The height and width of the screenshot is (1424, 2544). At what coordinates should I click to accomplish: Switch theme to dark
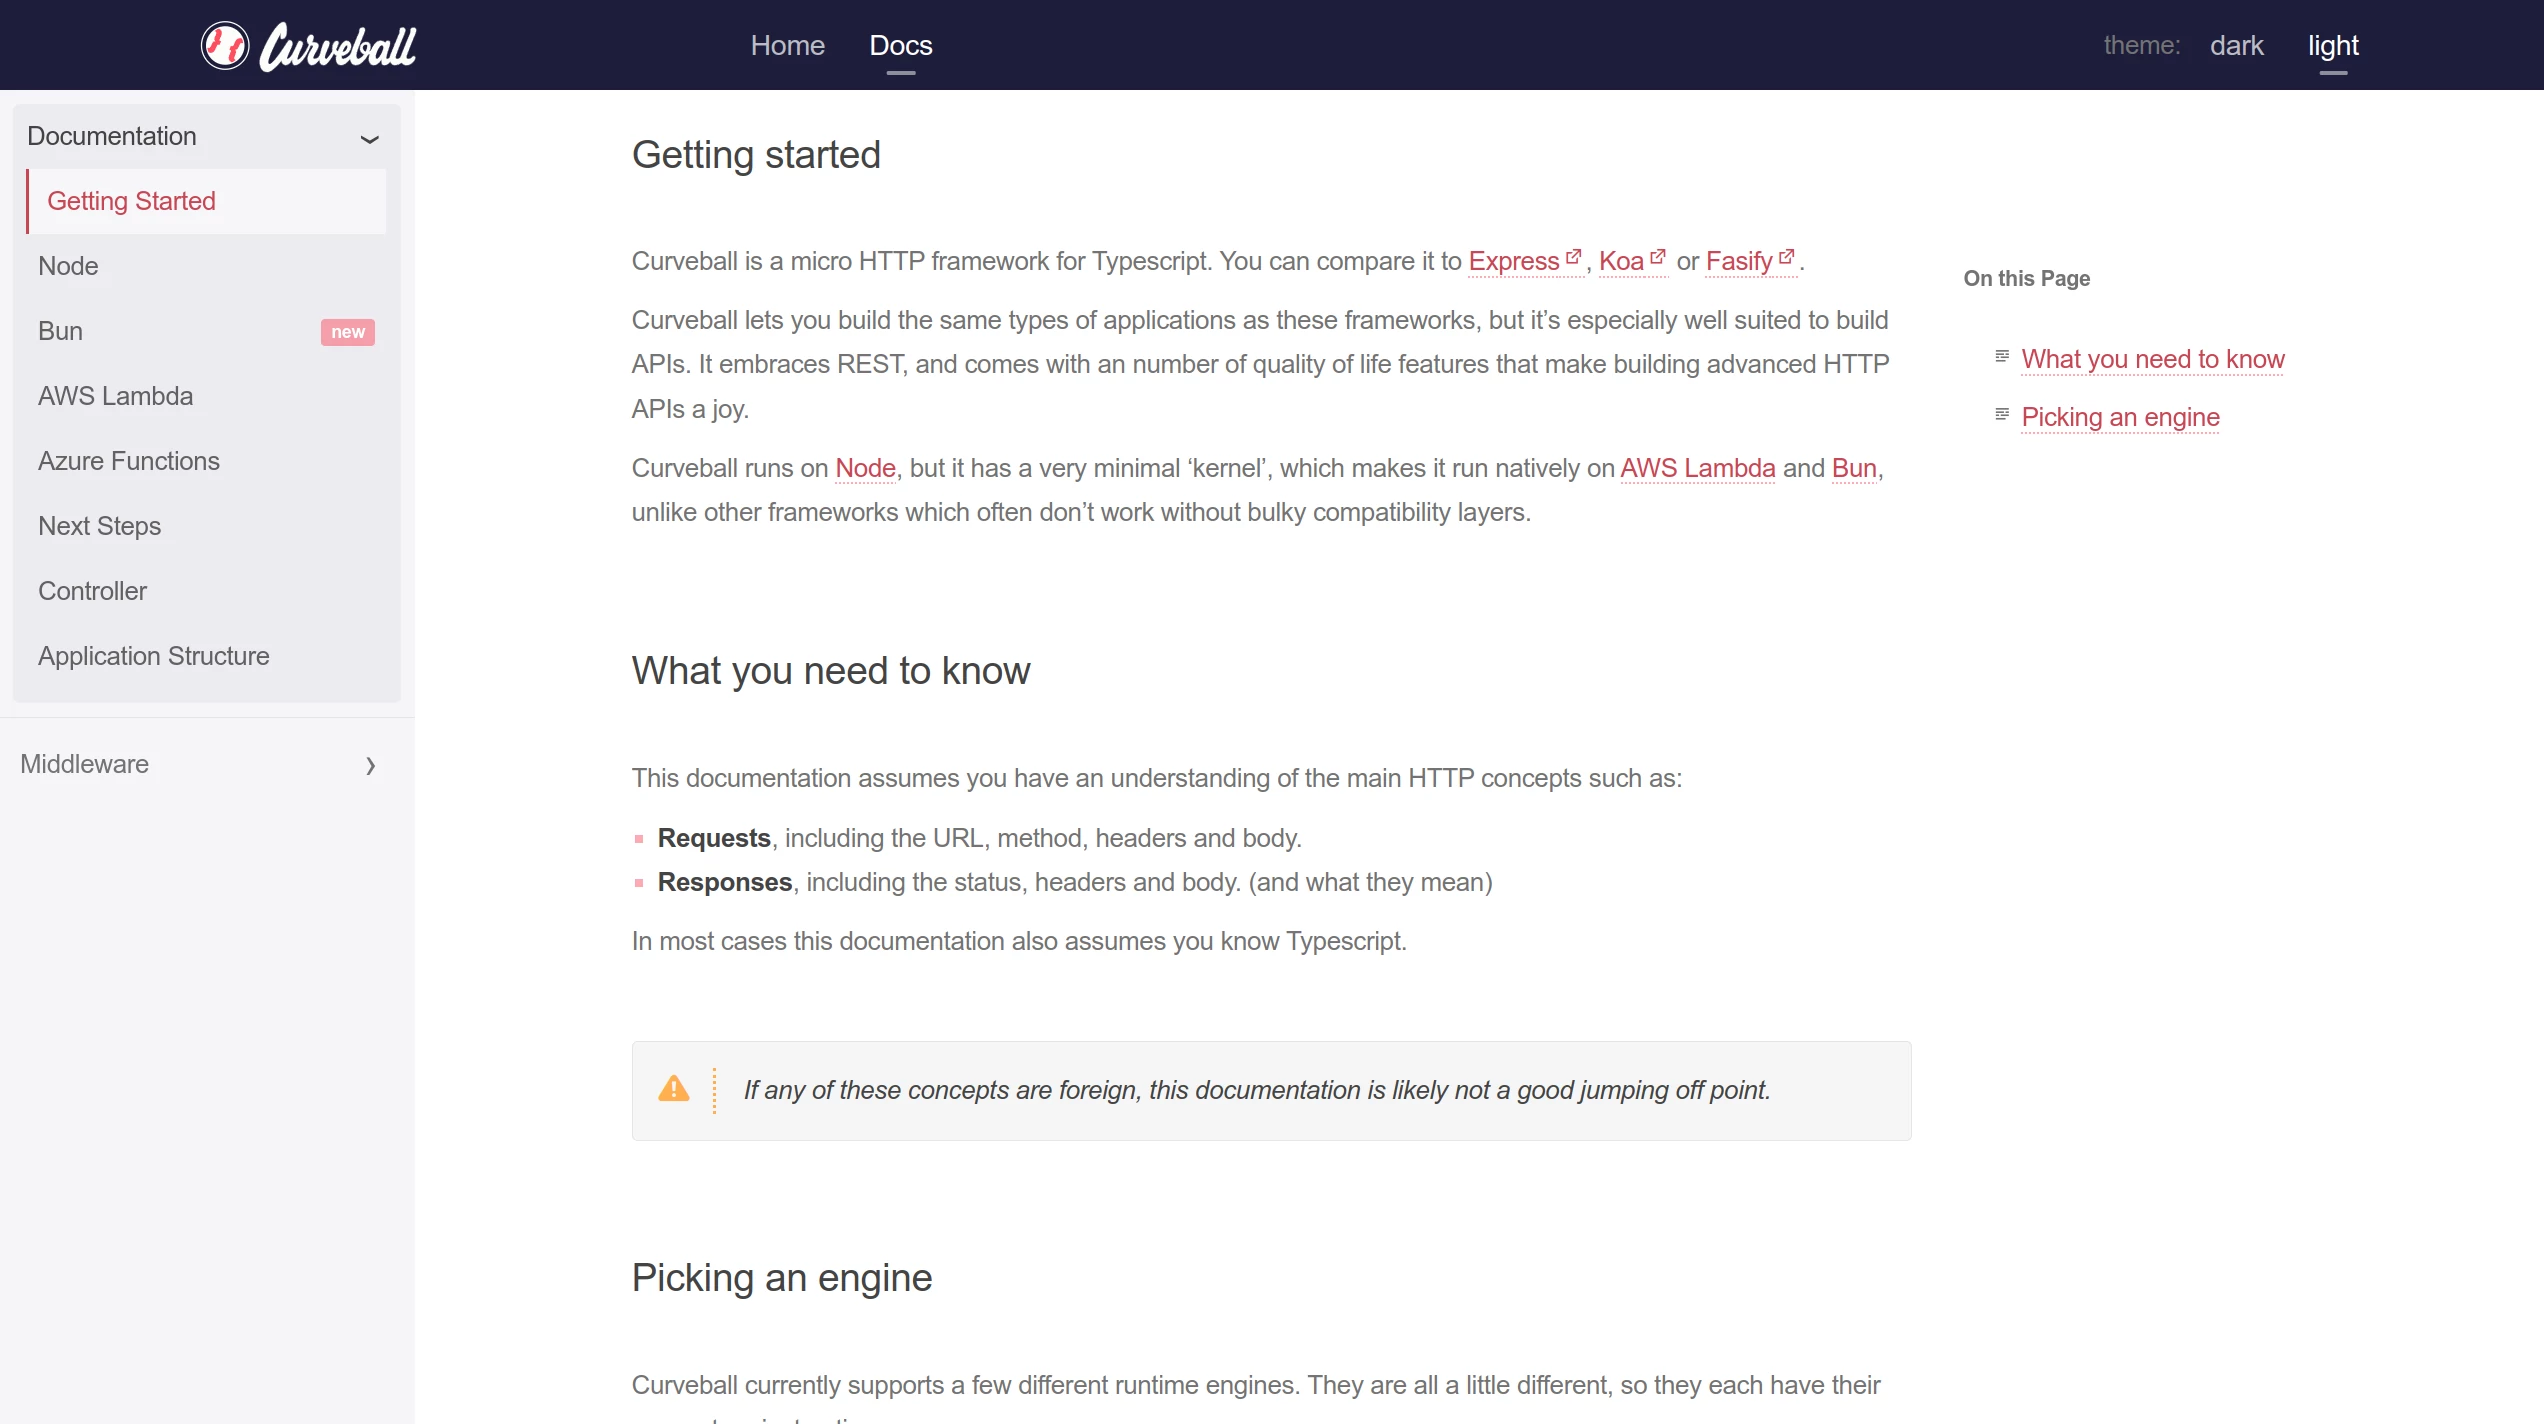(x=2237, y=45)
